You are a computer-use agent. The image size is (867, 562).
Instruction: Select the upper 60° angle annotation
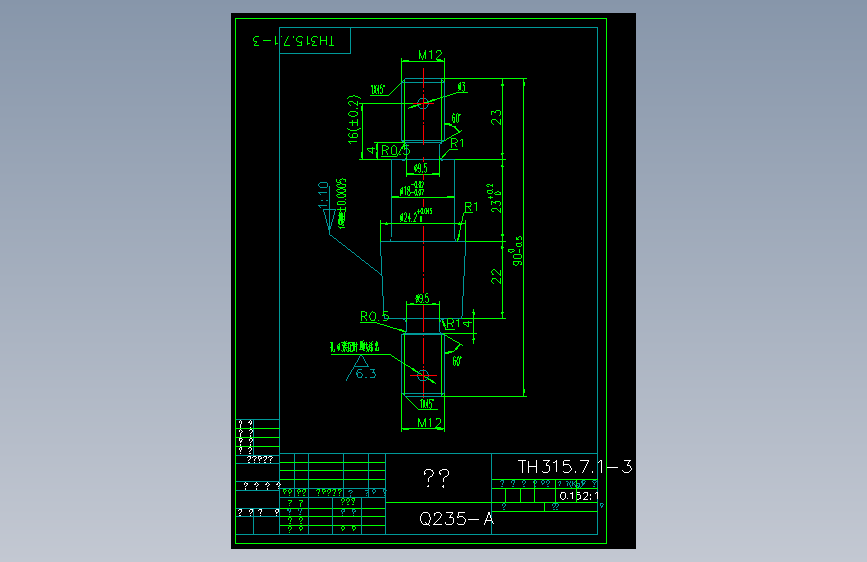[x=456, y=118]
